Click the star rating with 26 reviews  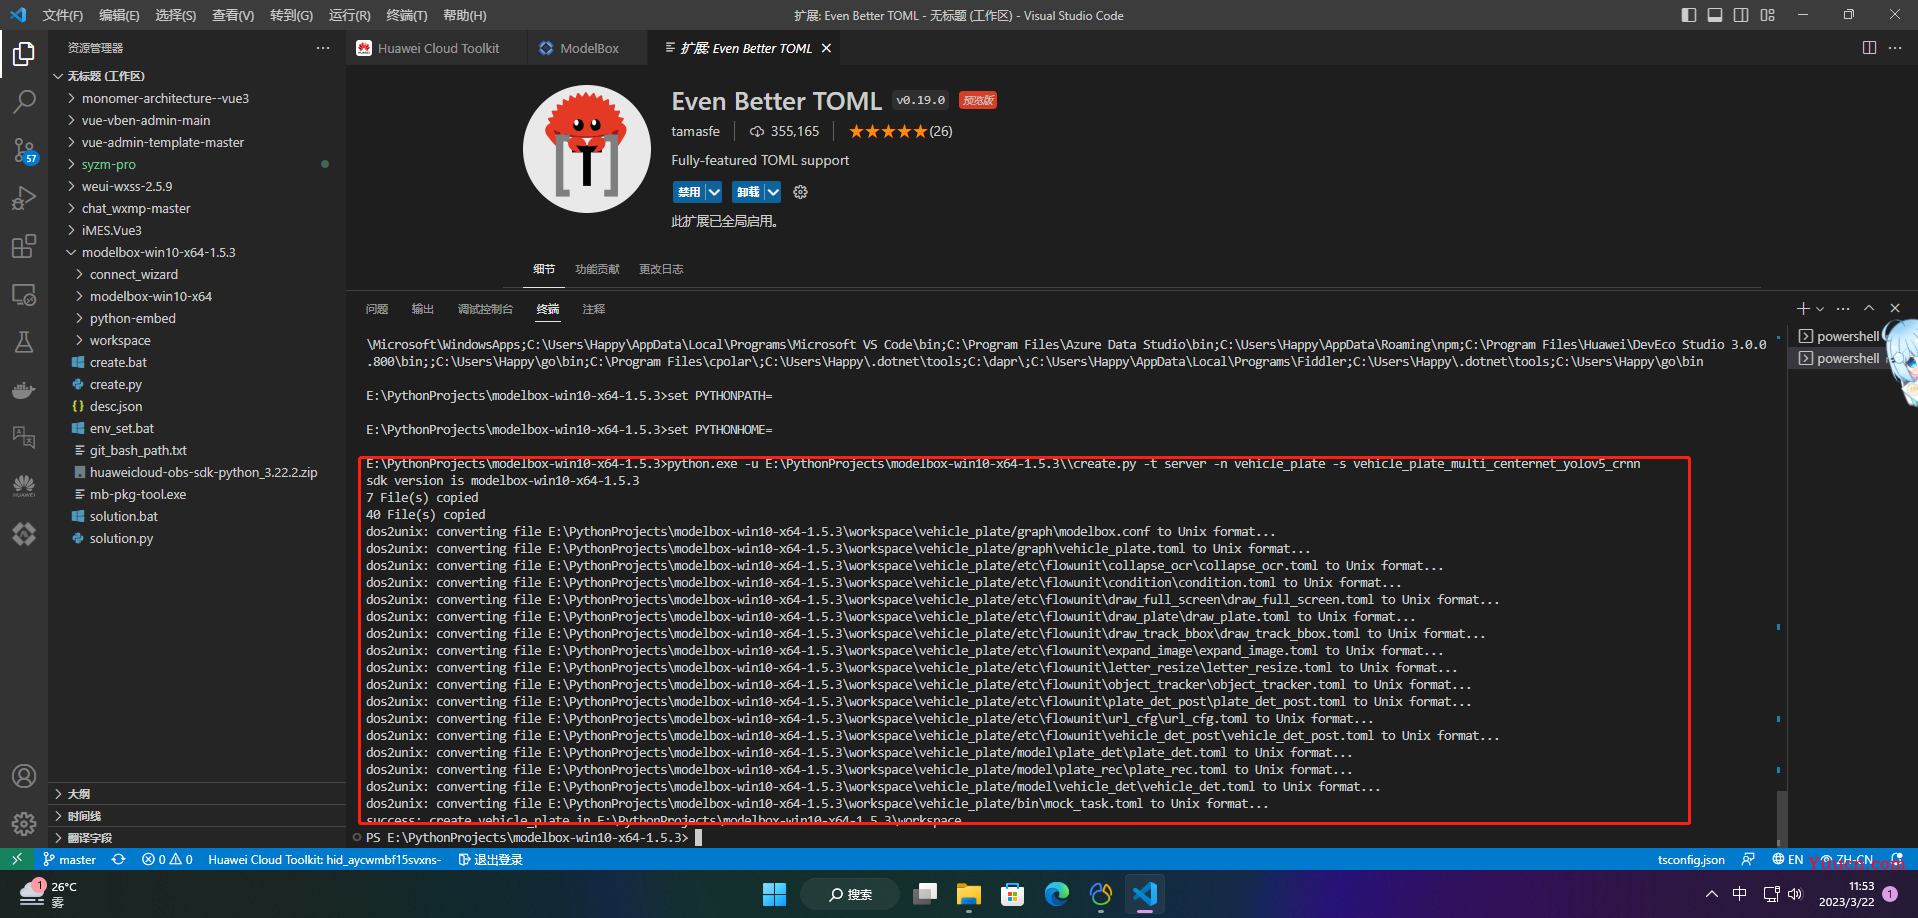pyautogui.click(x=900, y=131)
